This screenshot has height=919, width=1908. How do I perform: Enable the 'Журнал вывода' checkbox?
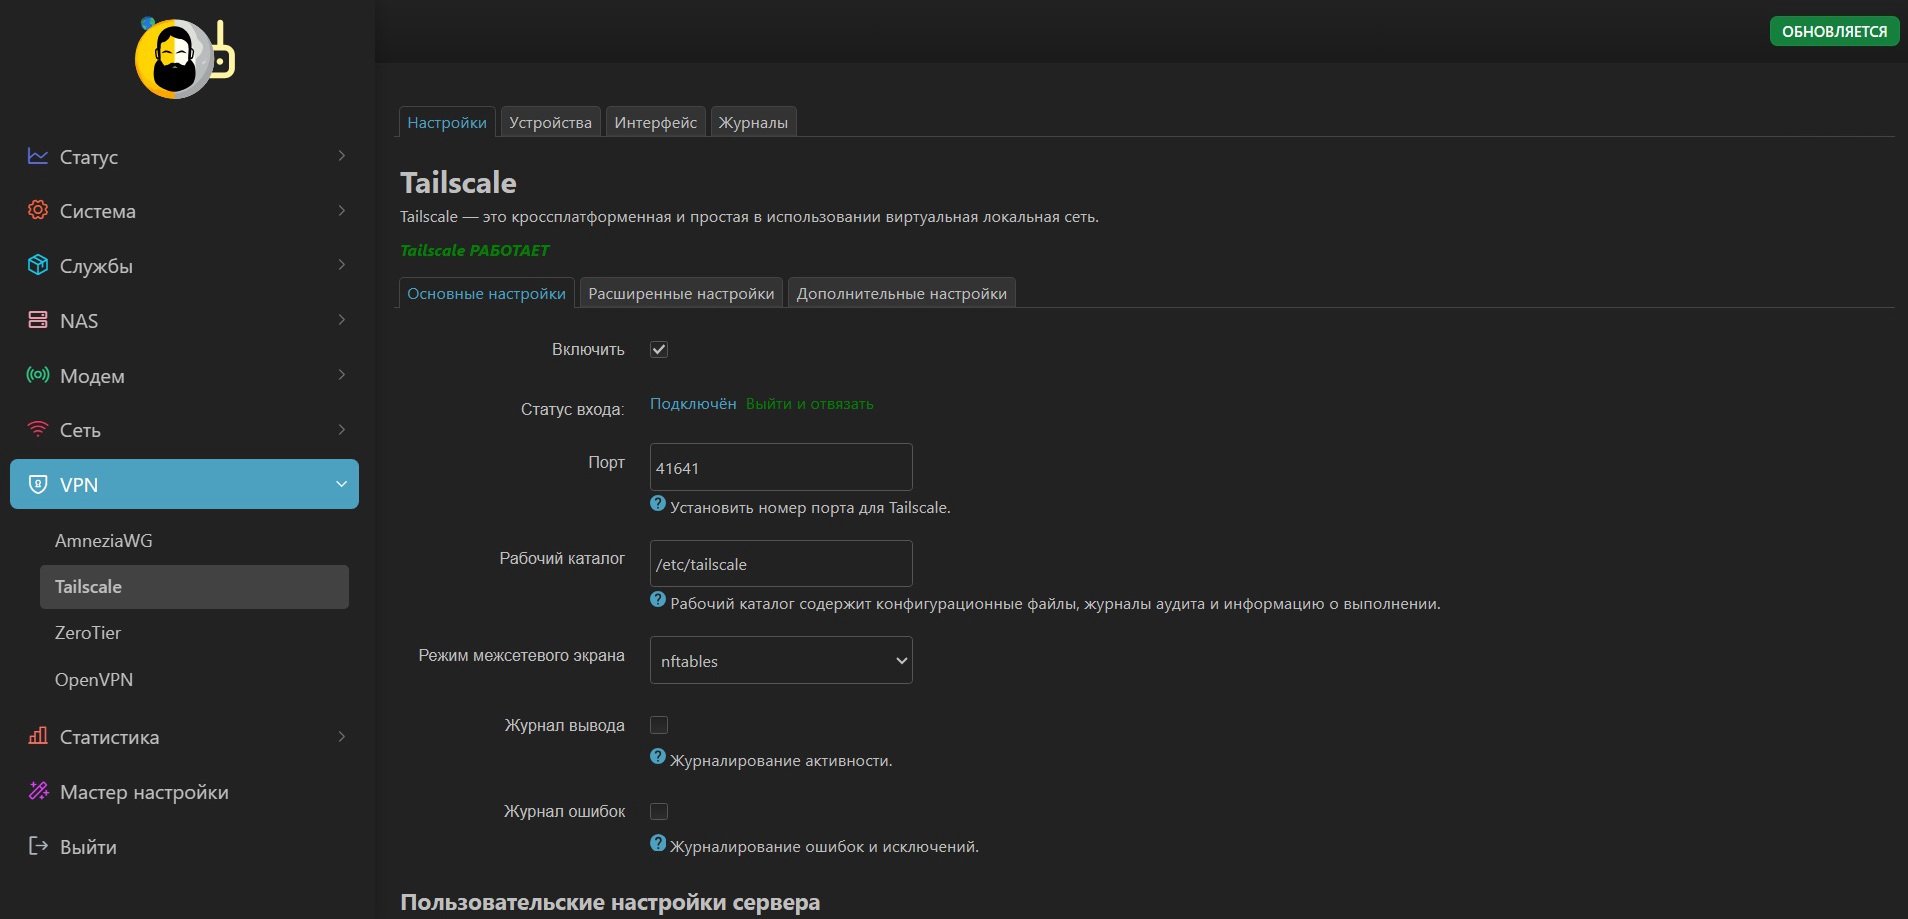659,725
